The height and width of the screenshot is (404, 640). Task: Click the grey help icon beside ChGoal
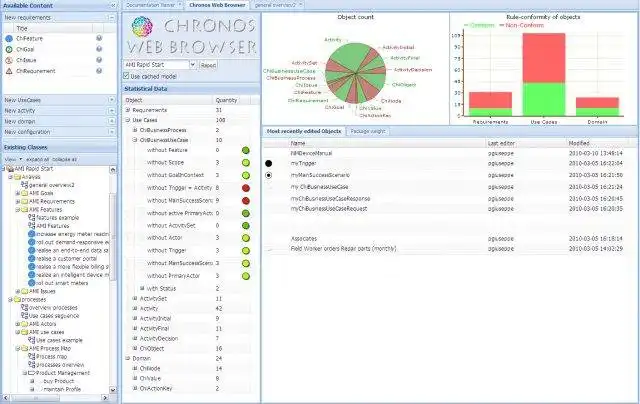coord(99,49)
